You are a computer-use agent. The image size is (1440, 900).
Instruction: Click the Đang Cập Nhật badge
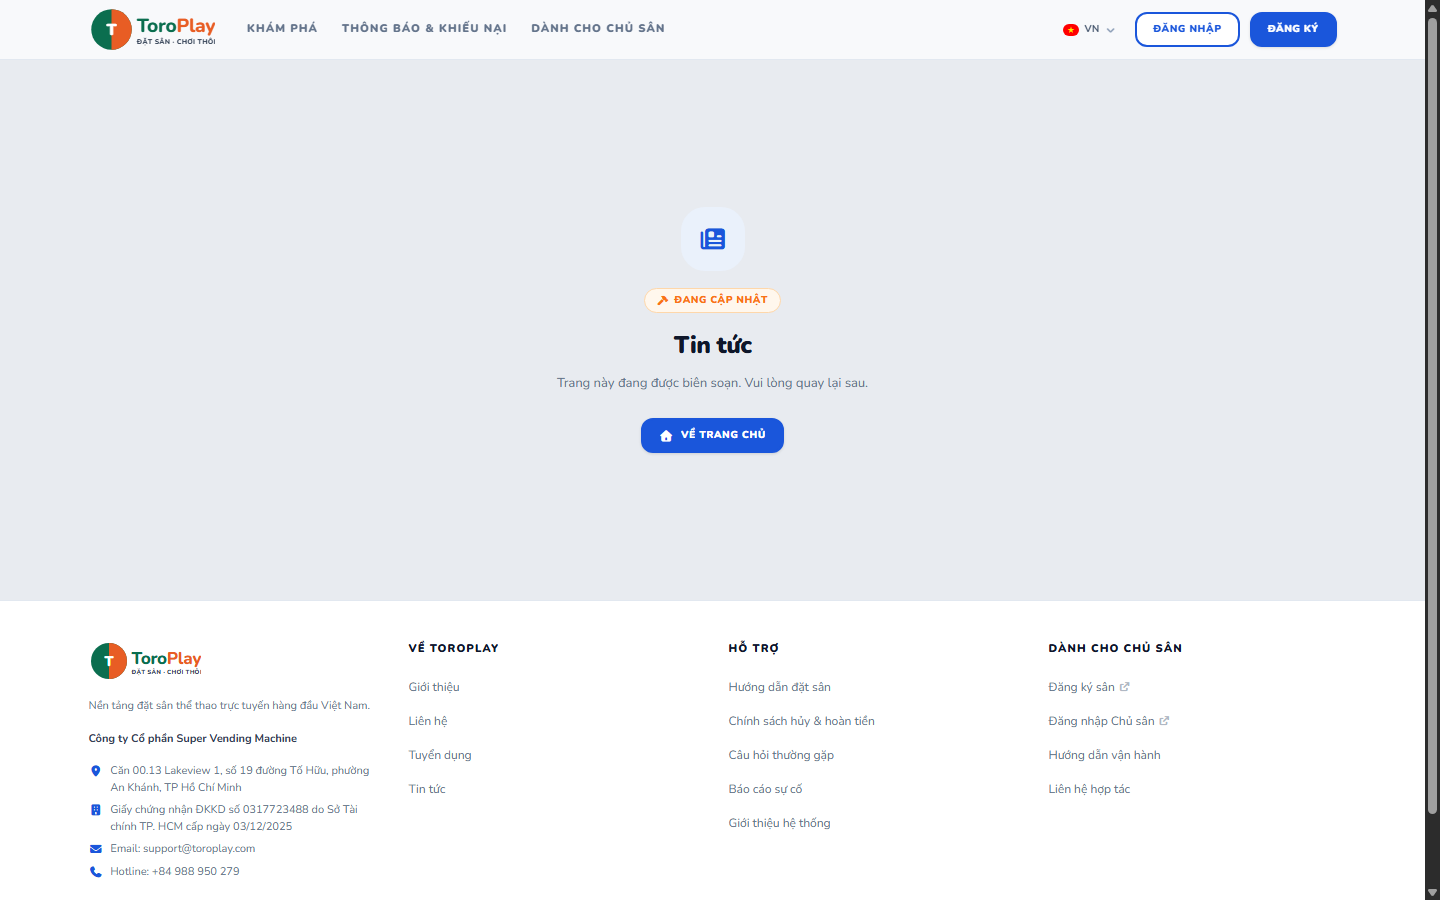point(712,300)
